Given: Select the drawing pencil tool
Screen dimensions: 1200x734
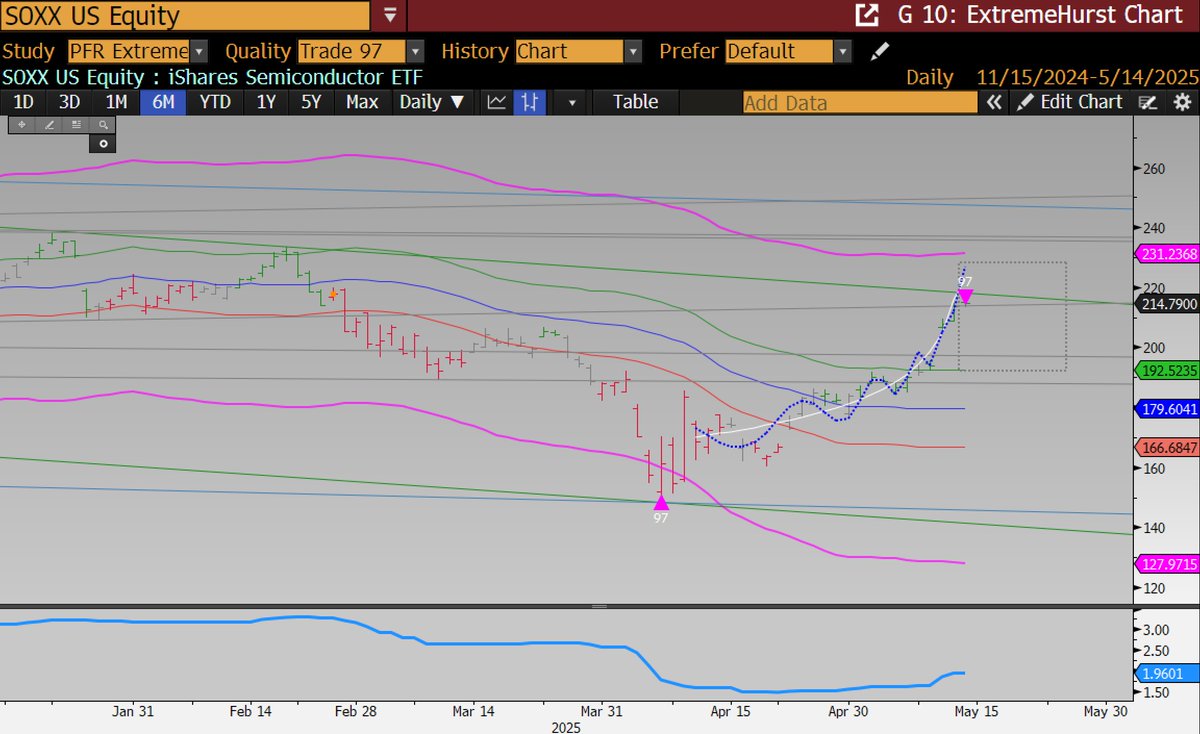Looking at the screenshot, I should 47,125.
